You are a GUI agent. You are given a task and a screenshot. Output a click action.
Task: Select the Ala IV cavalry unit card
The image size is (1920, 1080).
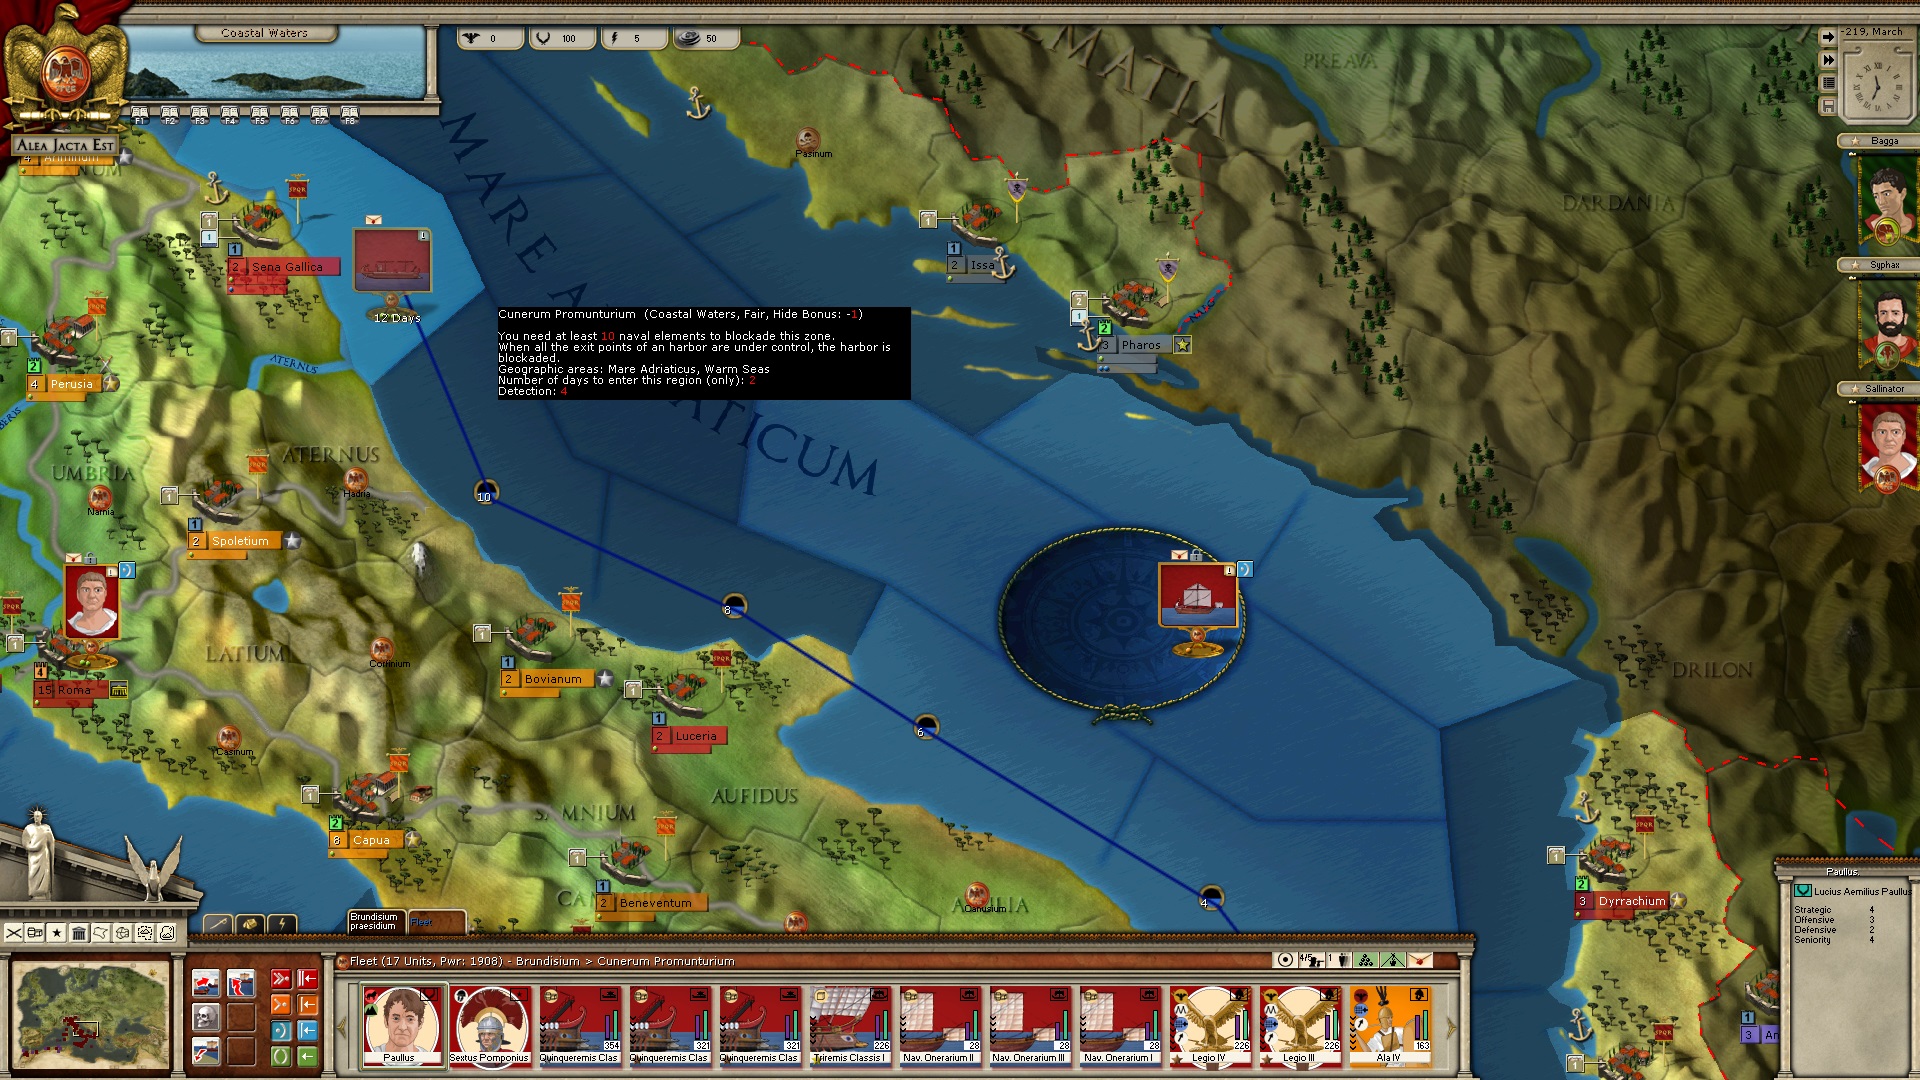[x=1390, y=1025]
